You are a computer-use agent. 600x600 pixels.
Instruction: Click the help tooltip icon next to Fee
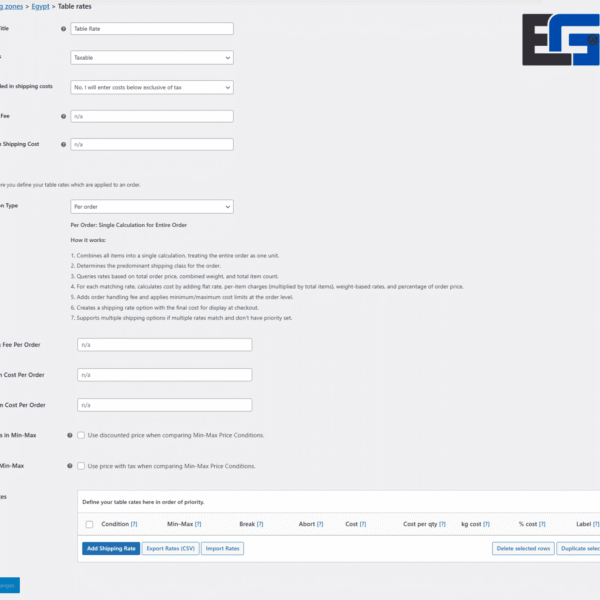64,116
